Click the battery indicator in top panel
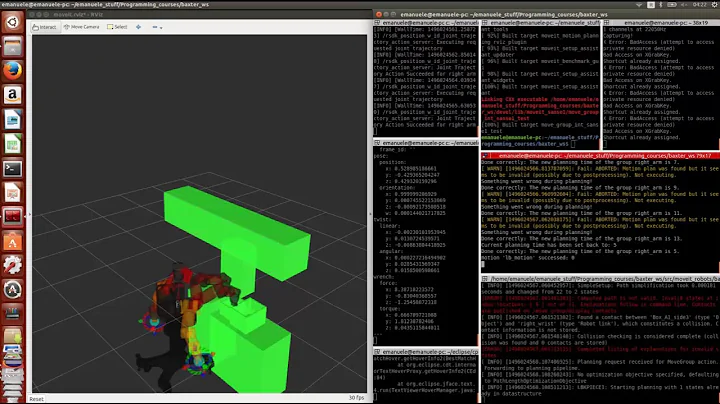The height and width of the screenshot is (404, 720). (x=672, y=4)
